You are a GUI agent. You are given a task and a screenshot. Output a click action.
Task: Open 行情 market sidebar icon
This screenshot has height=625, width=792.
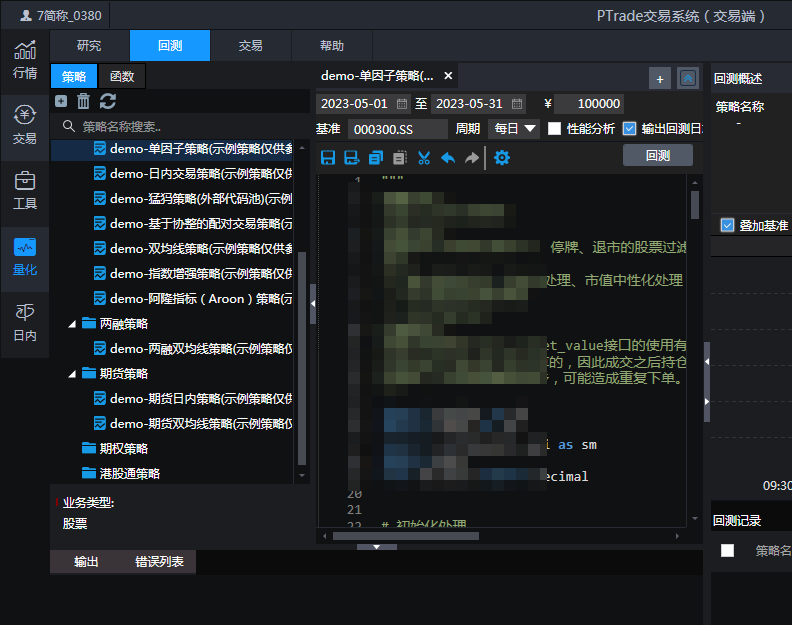(x=25, y=60)
